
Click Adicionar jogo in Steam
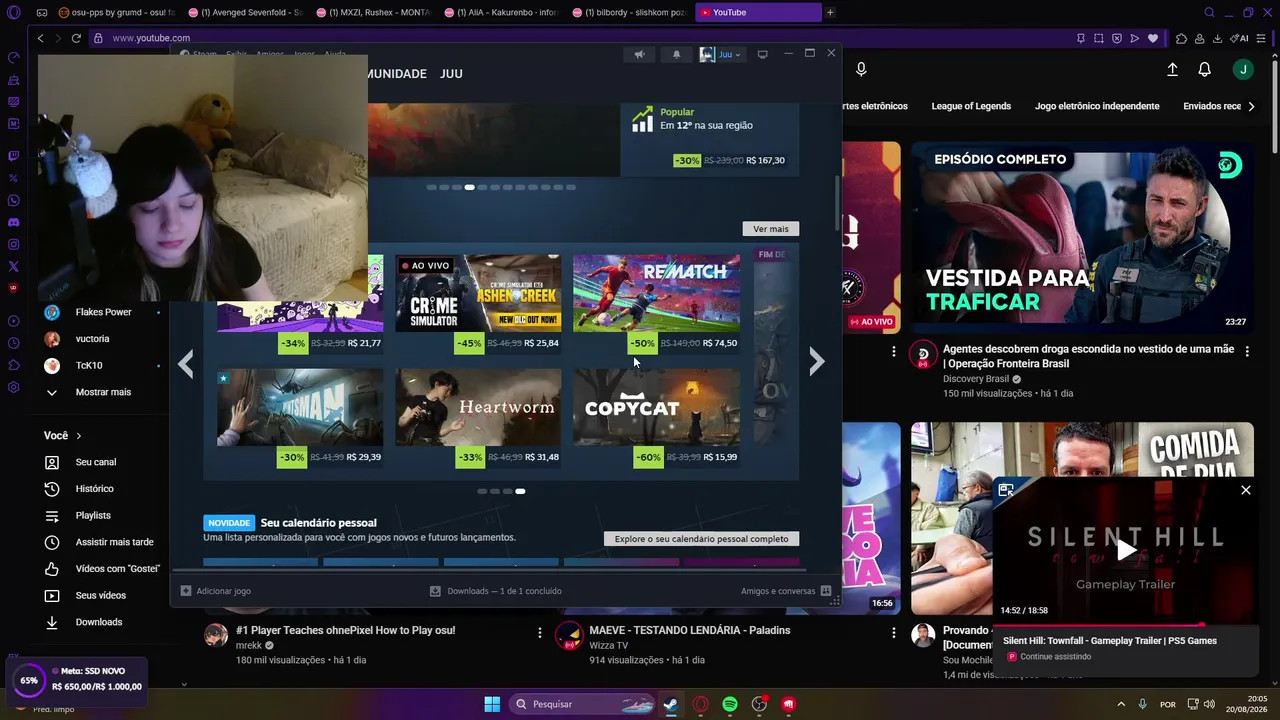[x=216, y=591]
